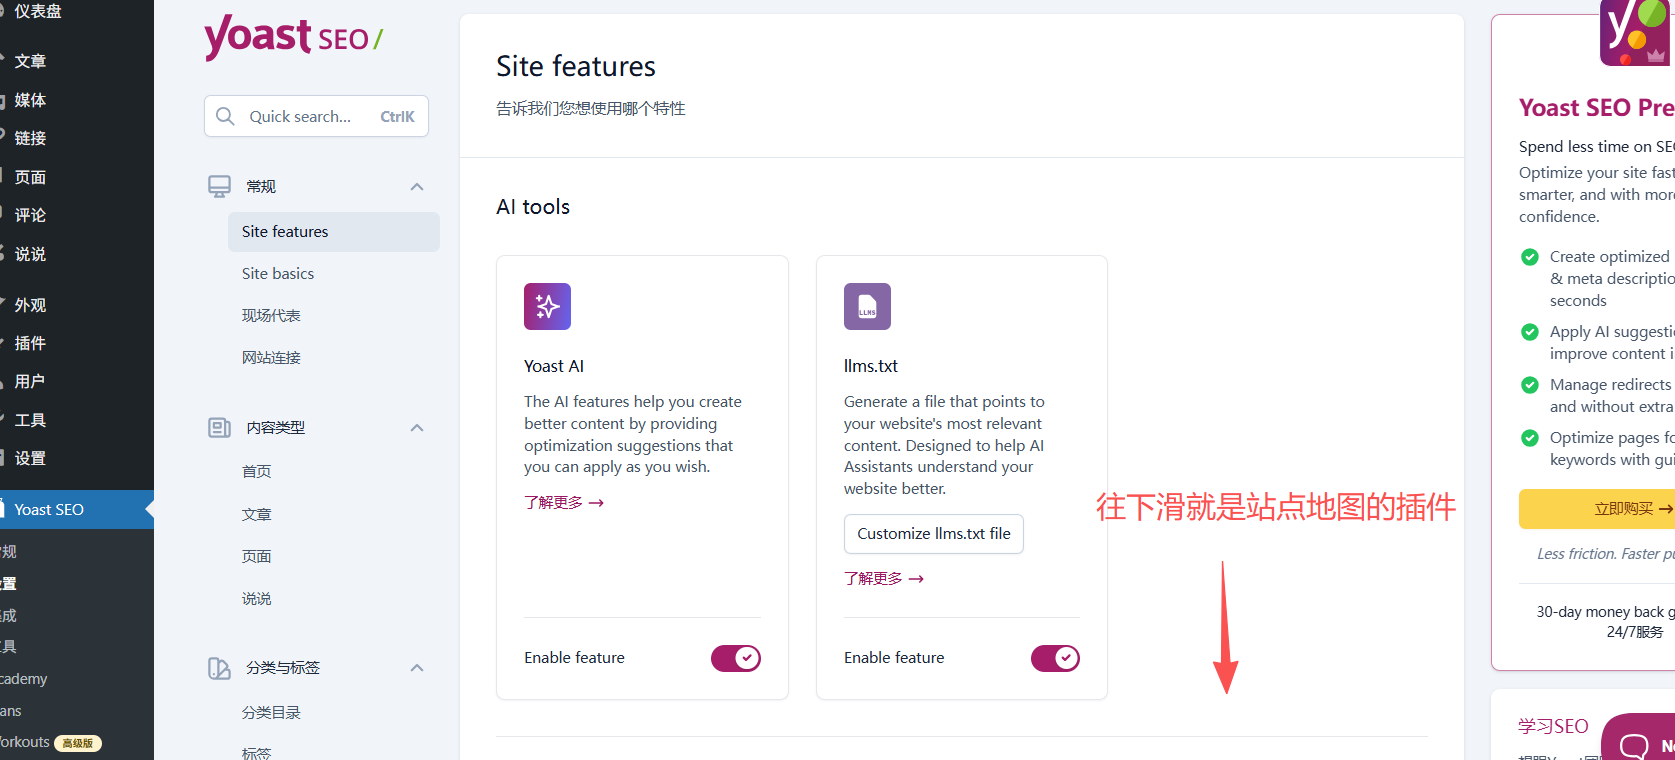Click the green checkmark beside Optimize pages
1675x760 pixels.
pyautogui.click(x=1529, y=438)
